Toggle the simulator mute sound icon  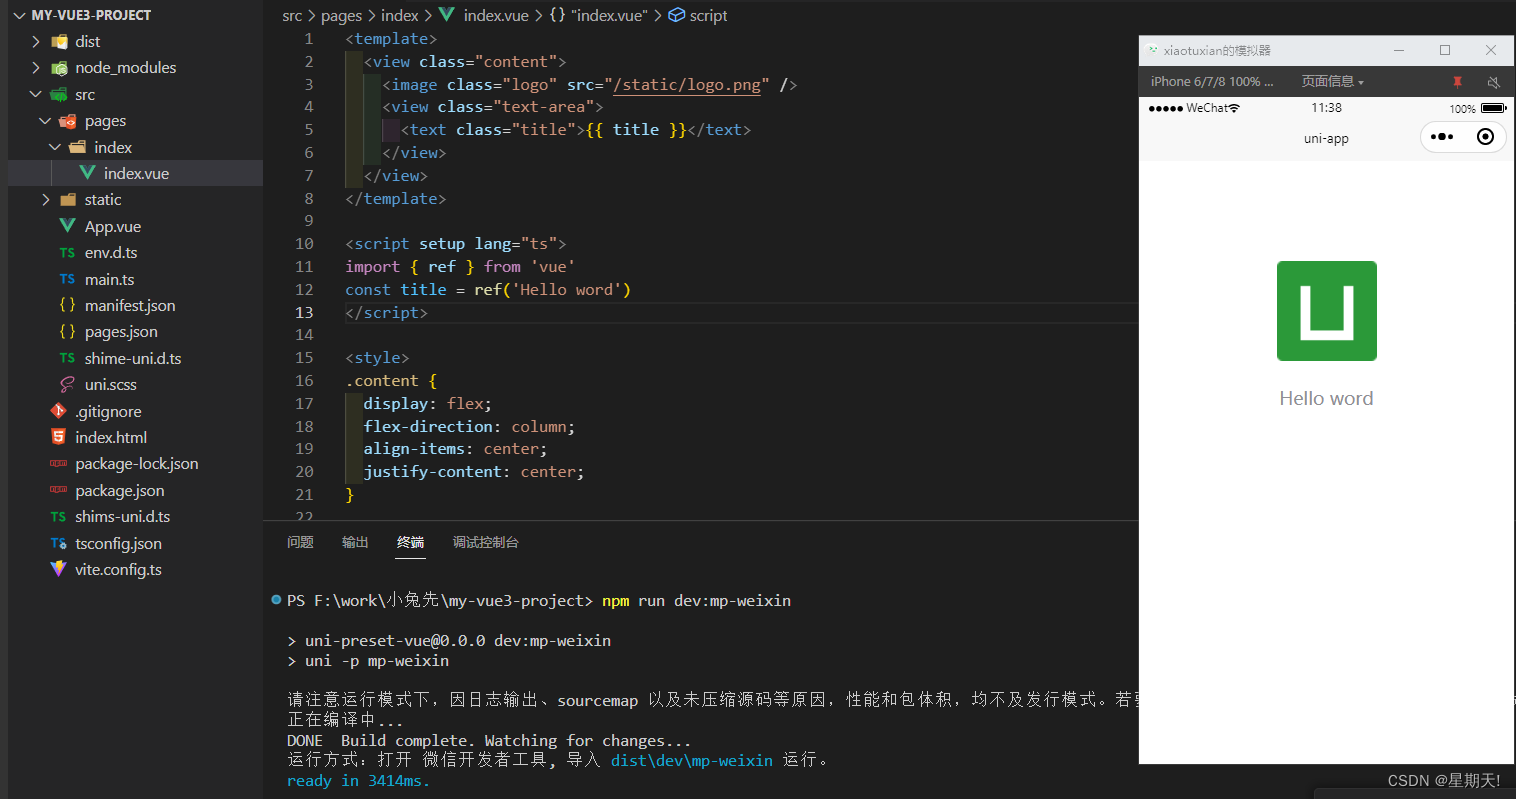click(x=1493, y=82)
